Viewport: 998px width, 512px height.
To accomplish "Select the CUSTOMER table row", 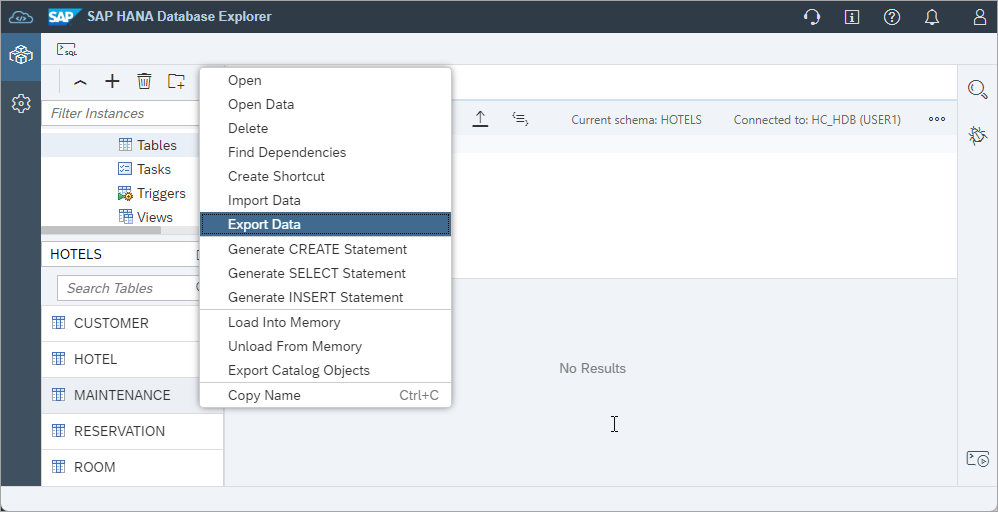I will pyautogui.click(x=121, y=323).
